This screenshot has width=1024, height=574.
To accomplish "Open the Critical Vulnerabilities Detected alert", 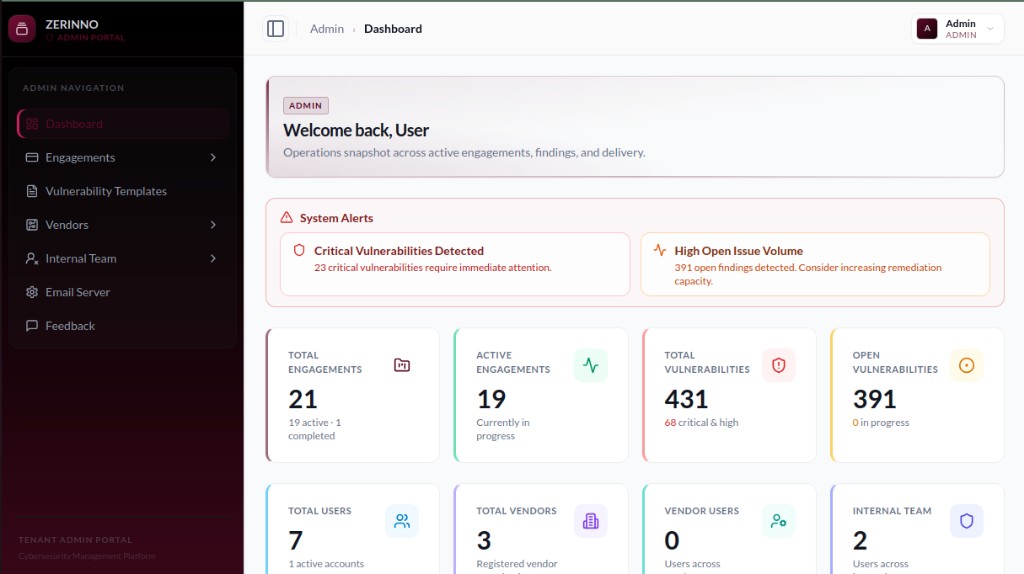I will point(455,264).
